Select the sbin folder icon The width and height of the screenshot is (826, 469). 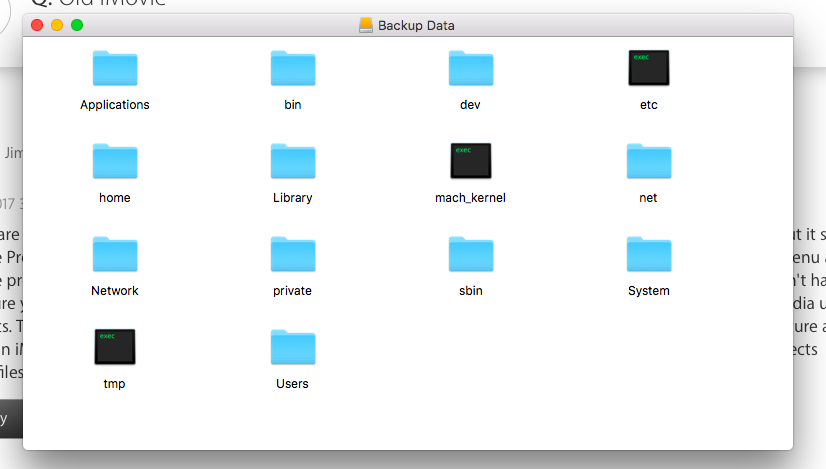[471, 254]
